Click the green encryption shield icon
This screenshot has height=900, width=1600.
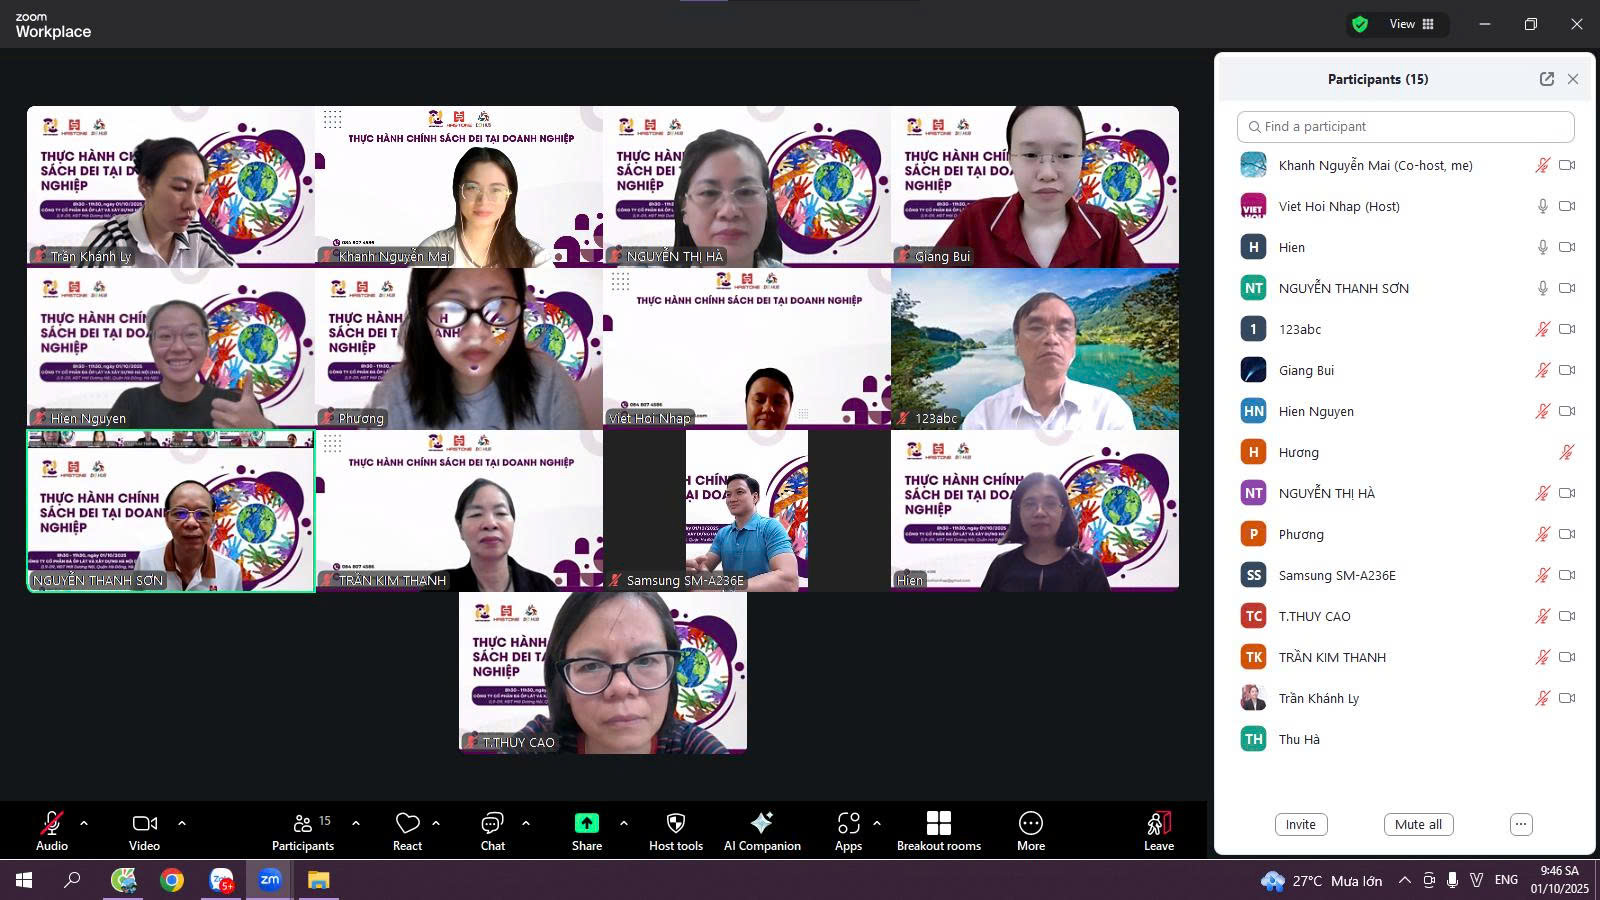pos(1359,24)
